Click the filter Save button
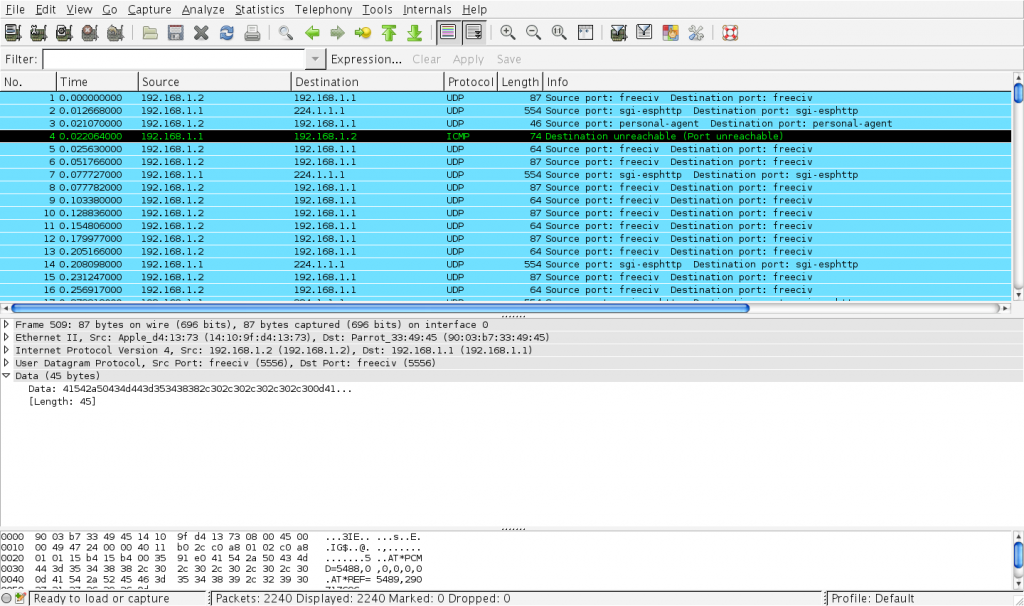 (x=509, y=59)
